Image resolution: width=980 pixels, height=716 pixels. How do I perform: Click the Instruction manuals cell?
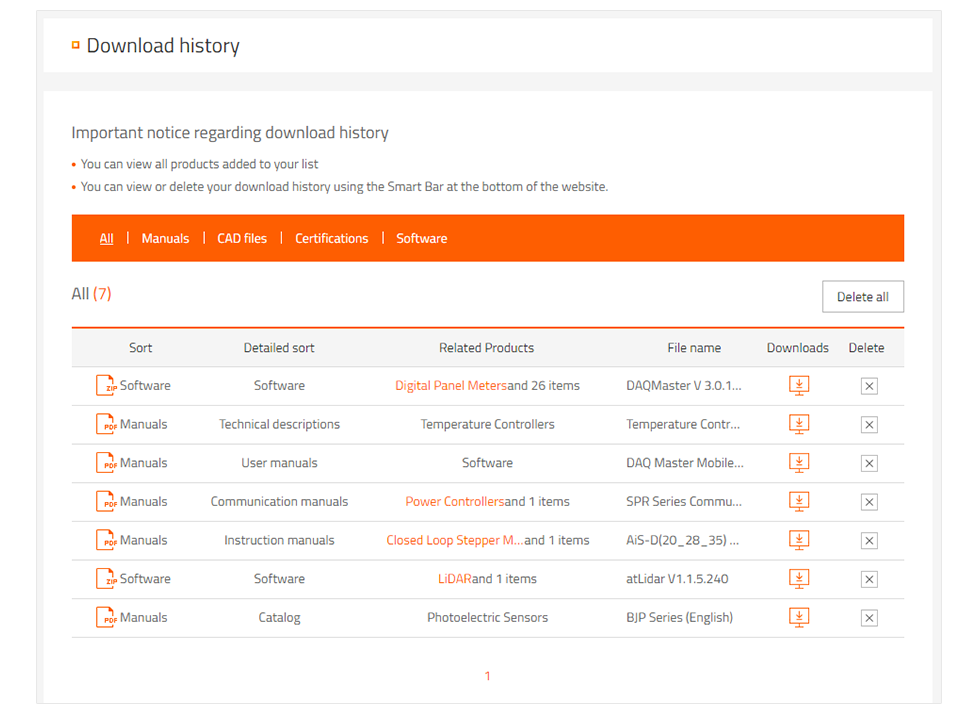click(279, 540)
